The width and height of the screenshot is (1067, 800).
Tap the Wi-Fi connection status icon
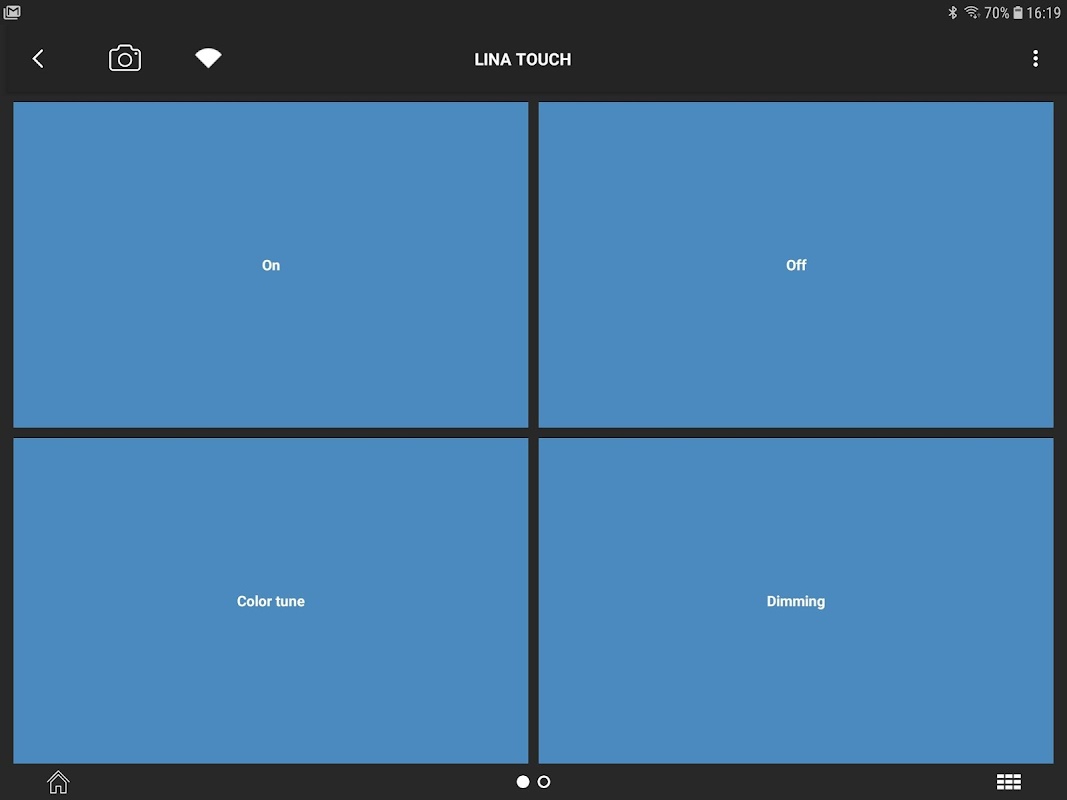click(x=208, y=58)
